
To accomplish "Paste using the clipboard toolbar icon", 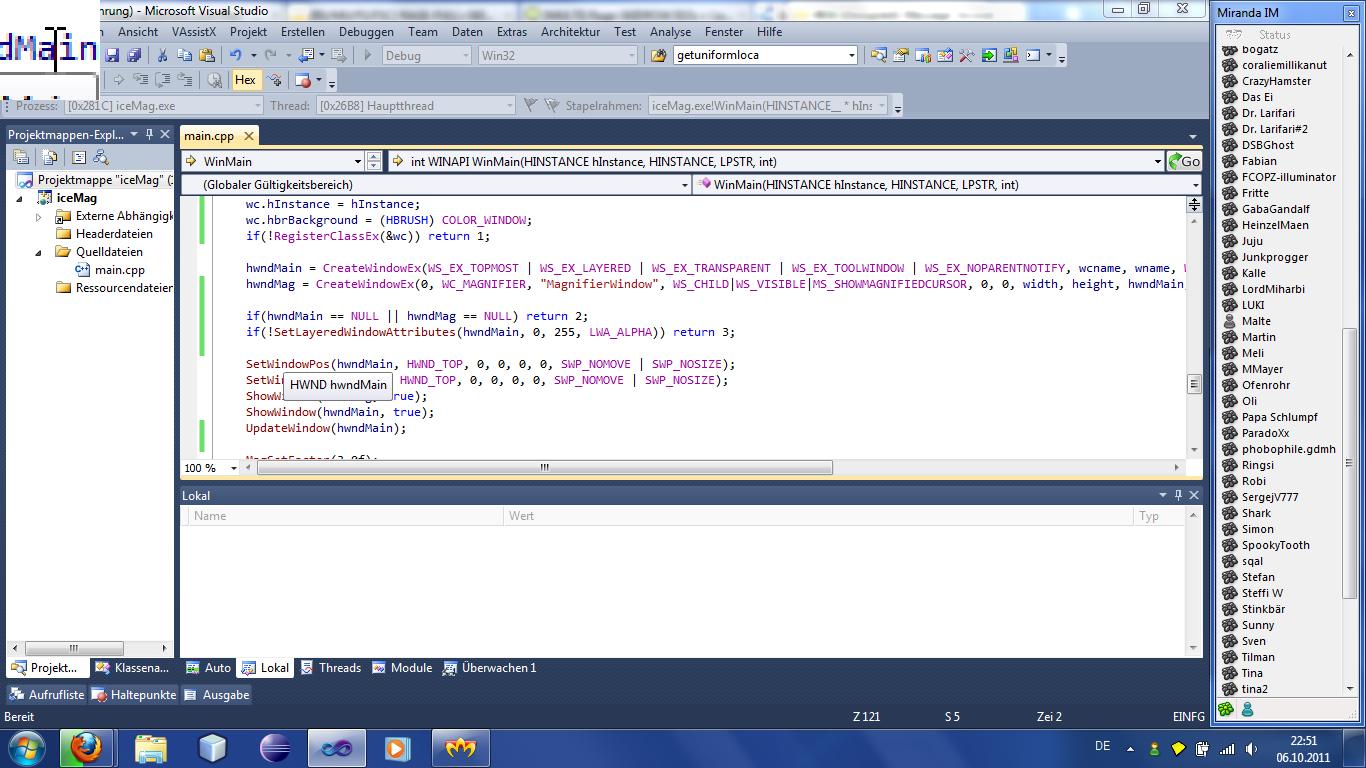I will pos(207,55).
